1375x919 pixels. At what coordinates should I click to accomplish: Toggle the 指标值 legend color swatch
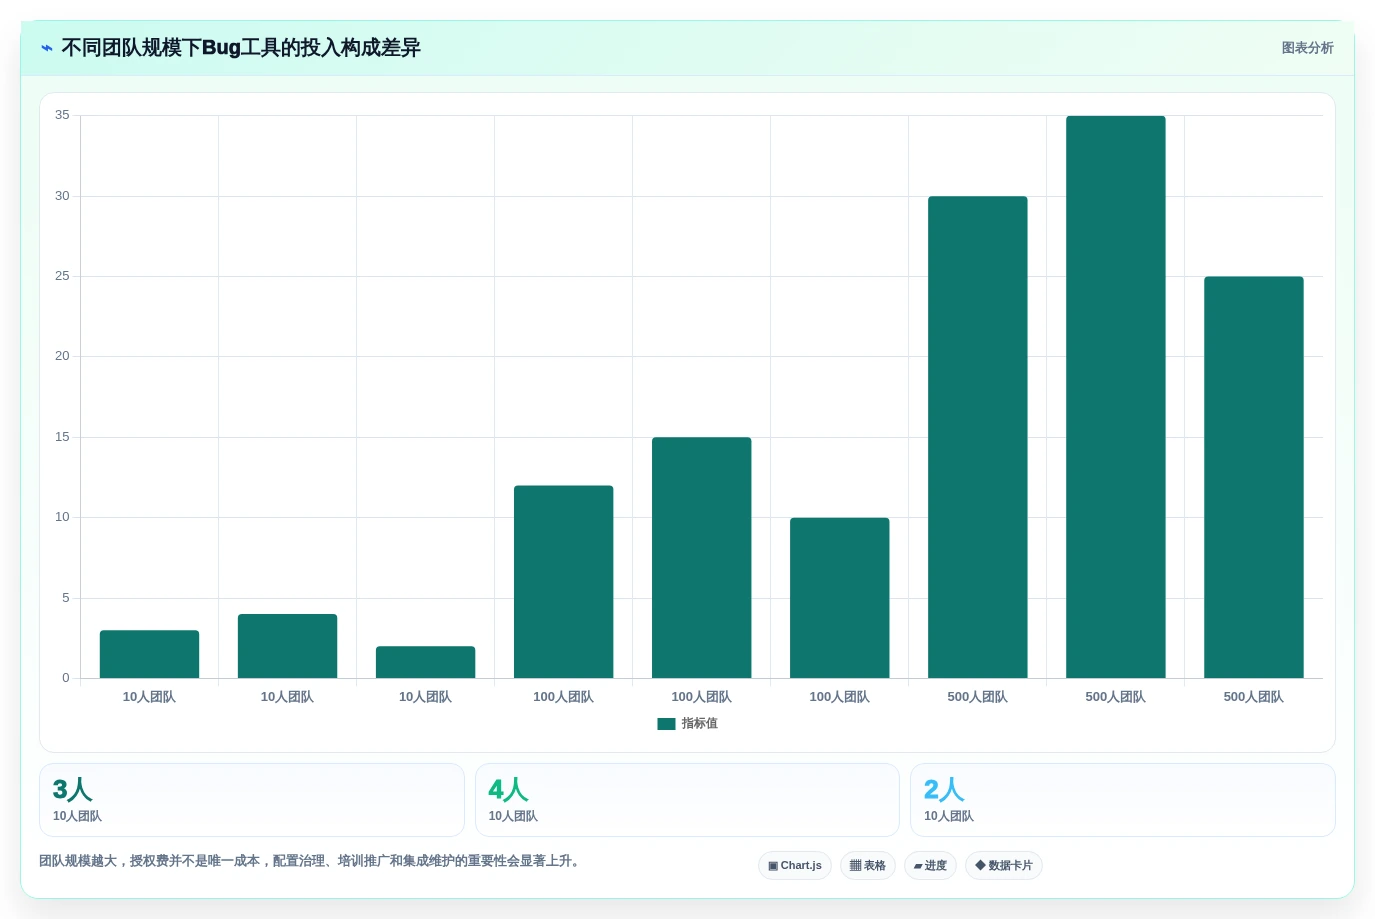click(666, 724)
